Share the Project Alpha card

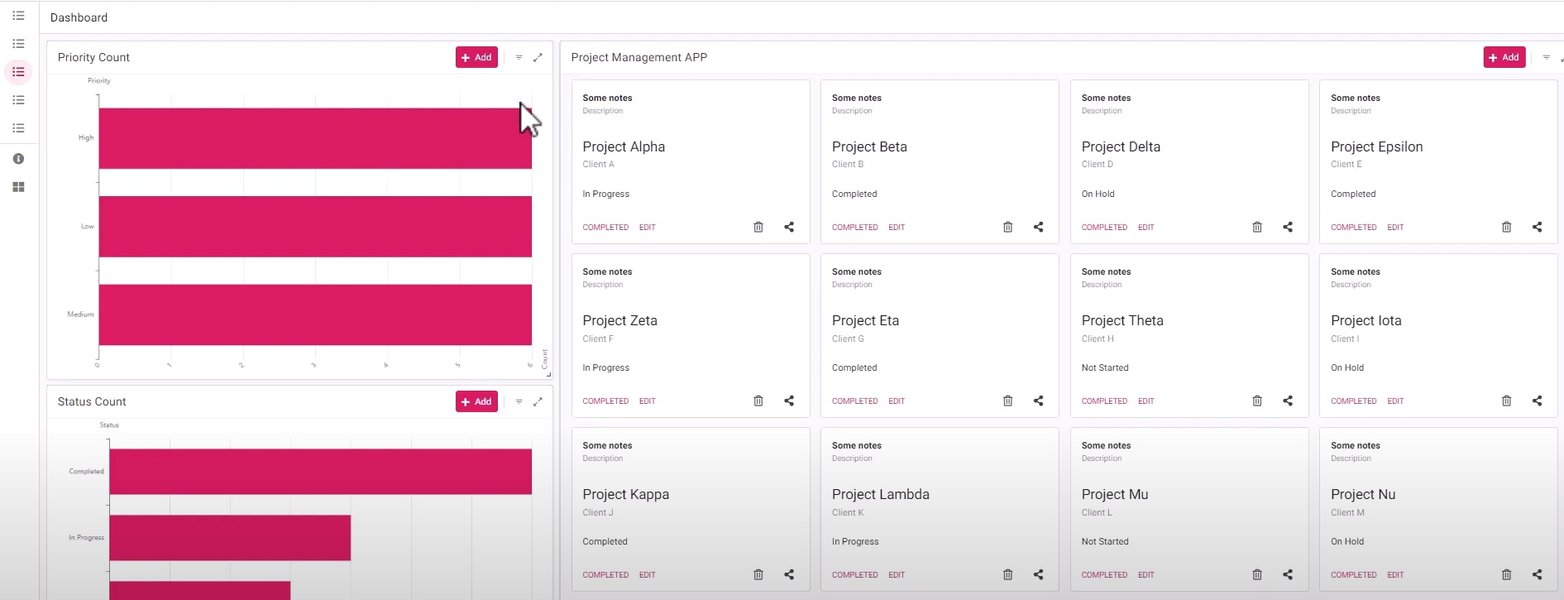789,227
